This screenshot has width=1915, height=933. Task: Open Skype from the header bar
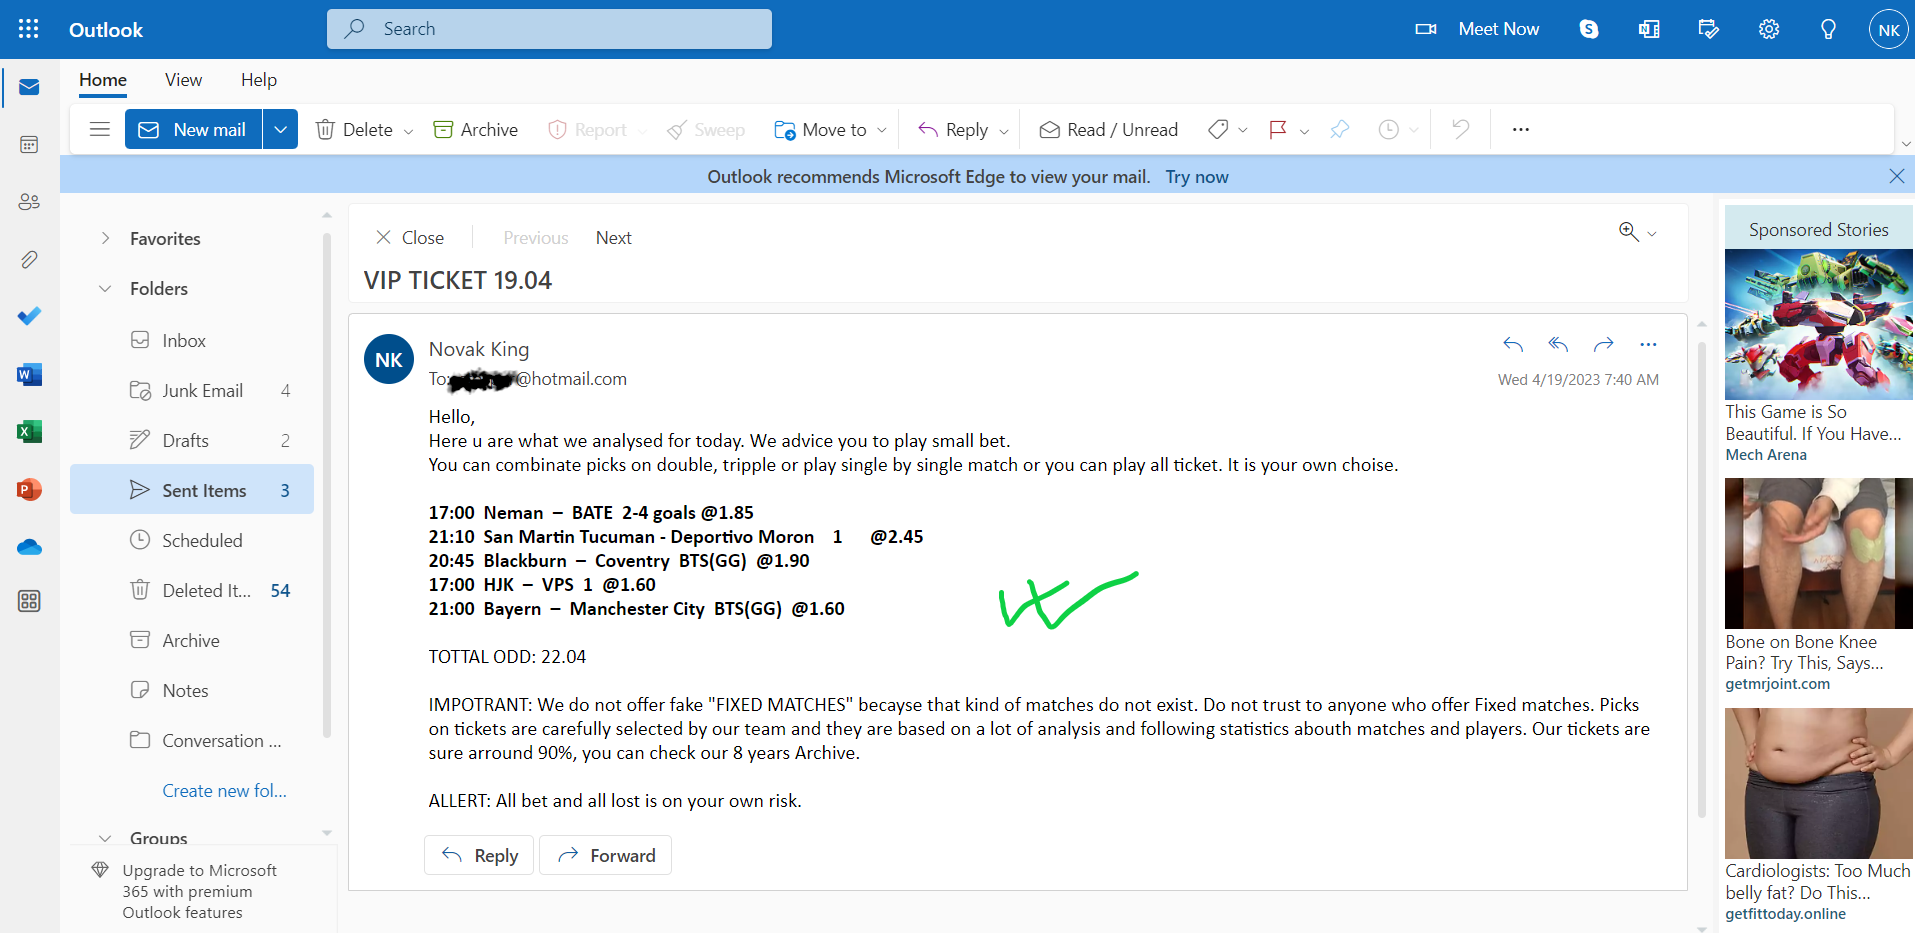point(1589,29)
